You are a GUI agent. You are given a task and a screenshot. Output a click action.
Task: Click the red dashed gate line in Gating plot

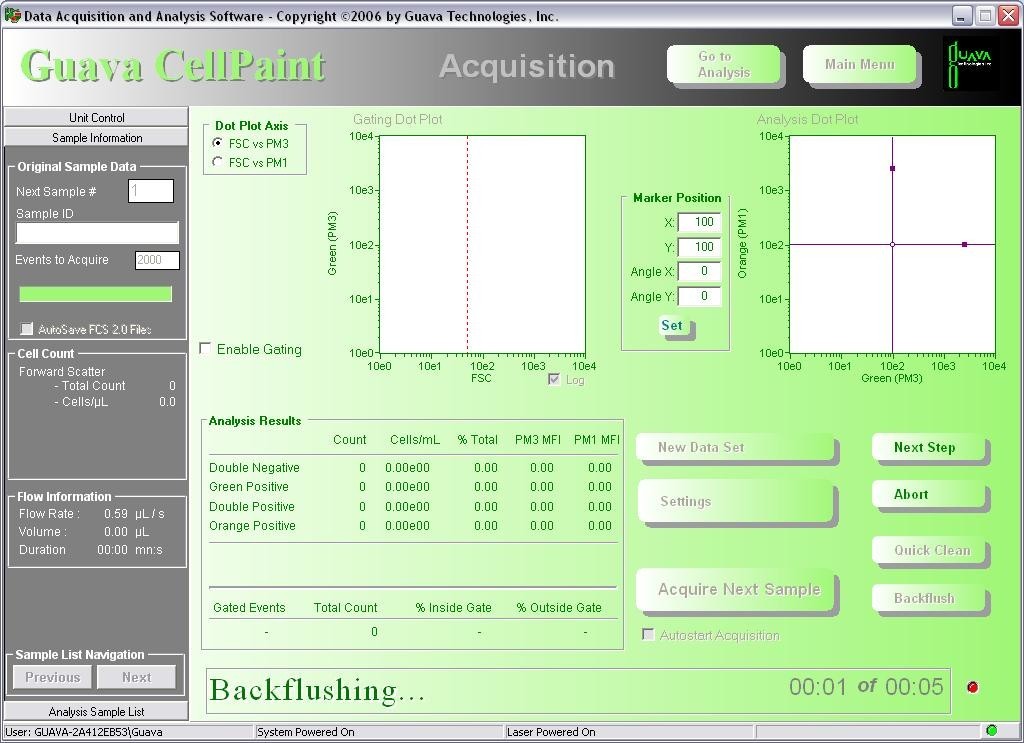pyautogui.click(x=468, y=244)
